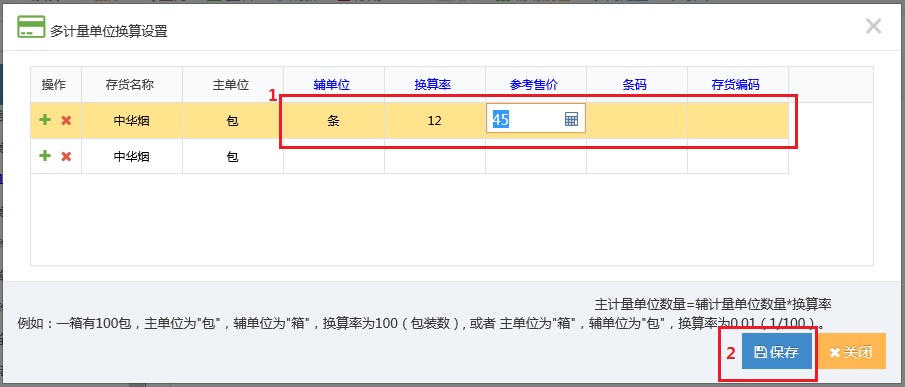905x387 pixels.
Task: Click 中华烟 in the second row
Action: click(132, 156)
